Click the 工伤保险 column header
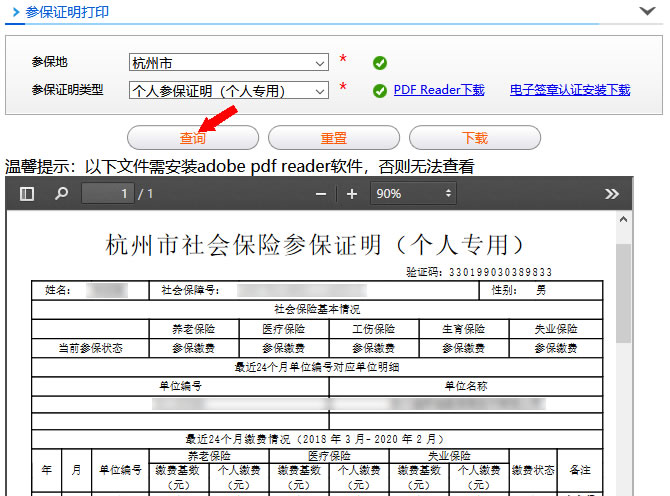 (373, 329)
